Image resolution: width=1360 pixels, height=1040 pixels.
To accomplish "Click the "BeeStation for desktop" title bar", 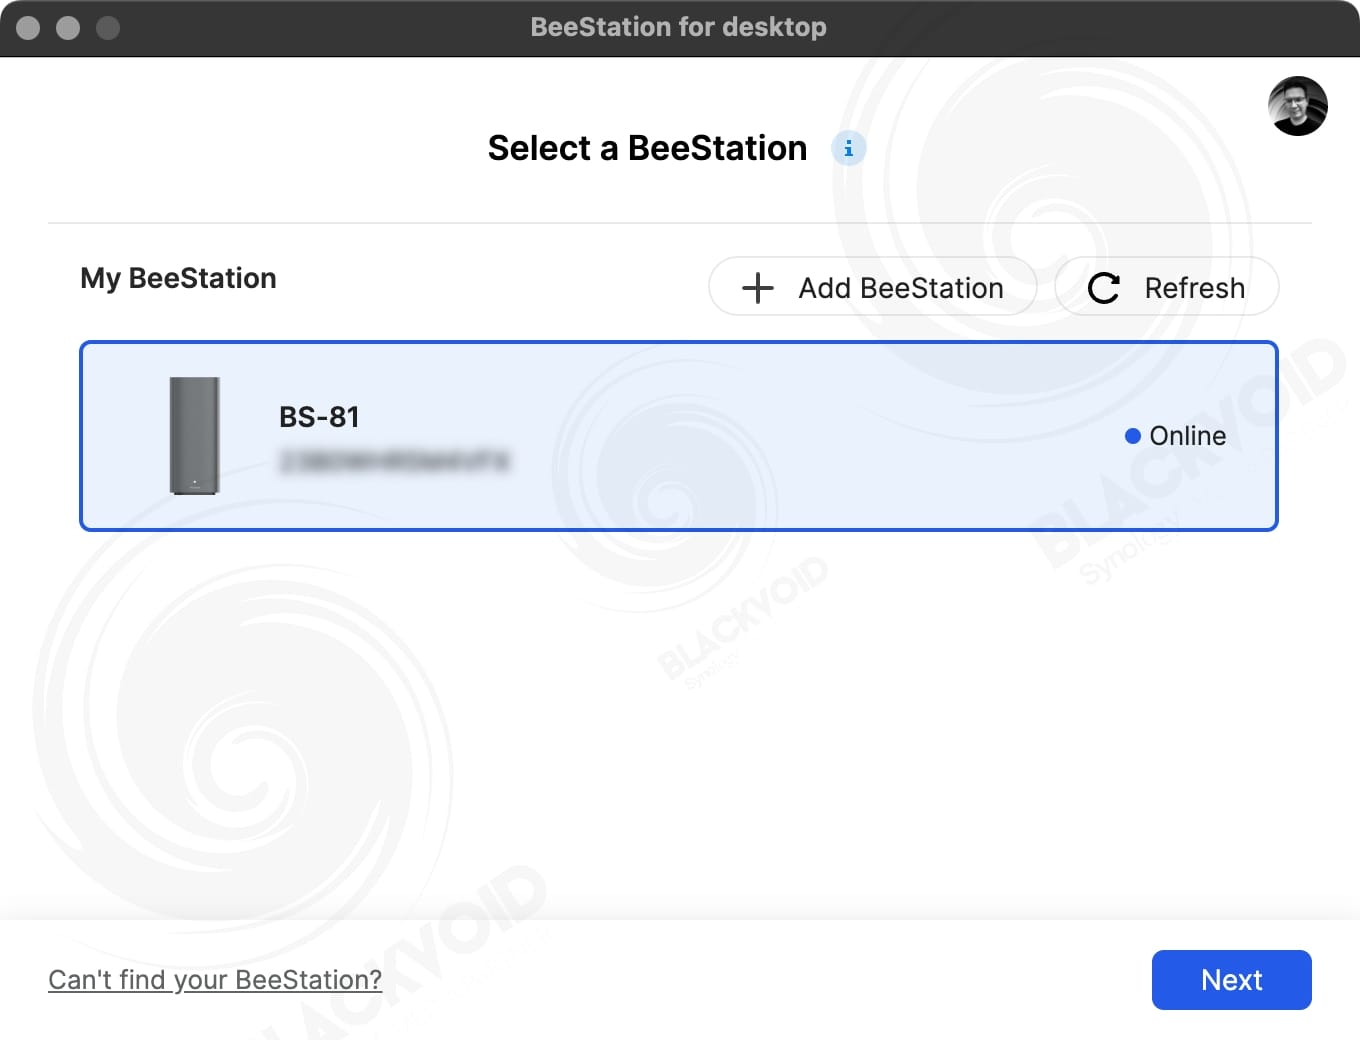I will (679, 27).
